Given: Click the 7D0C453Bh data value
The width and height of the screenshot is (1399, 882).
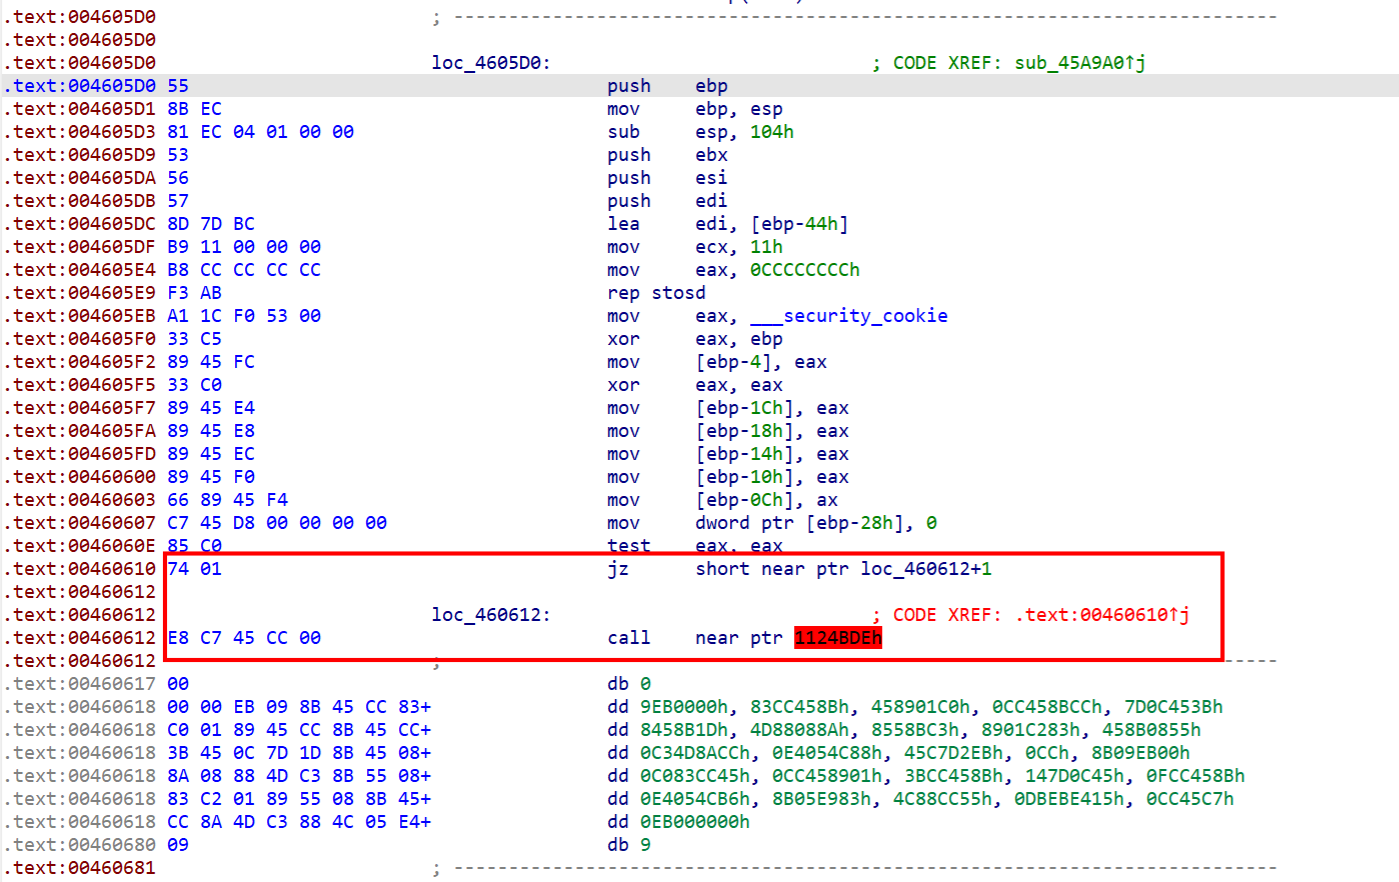Looking at the screenshot, I should 1173,707.
